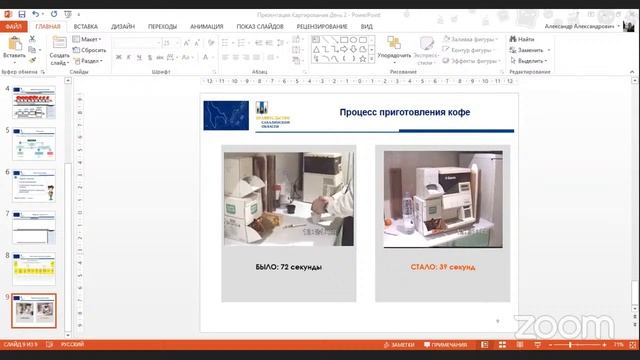Screen dimensions: 640x360
Task: Open Выделить selection dropdown
Action: point(529,61)
